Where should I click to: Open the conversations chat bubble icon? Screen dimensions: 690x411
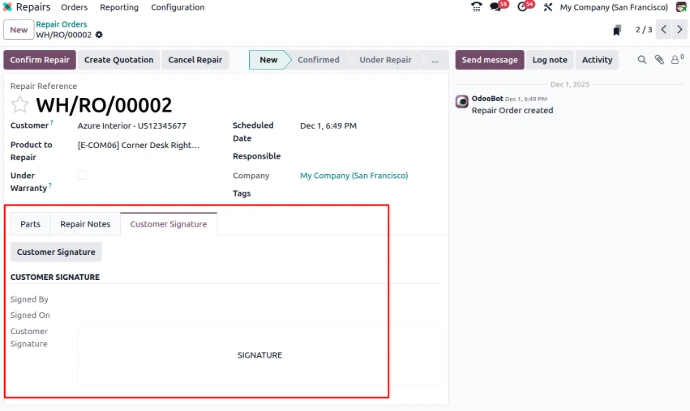pyautogui.click(x=497, y=7)
